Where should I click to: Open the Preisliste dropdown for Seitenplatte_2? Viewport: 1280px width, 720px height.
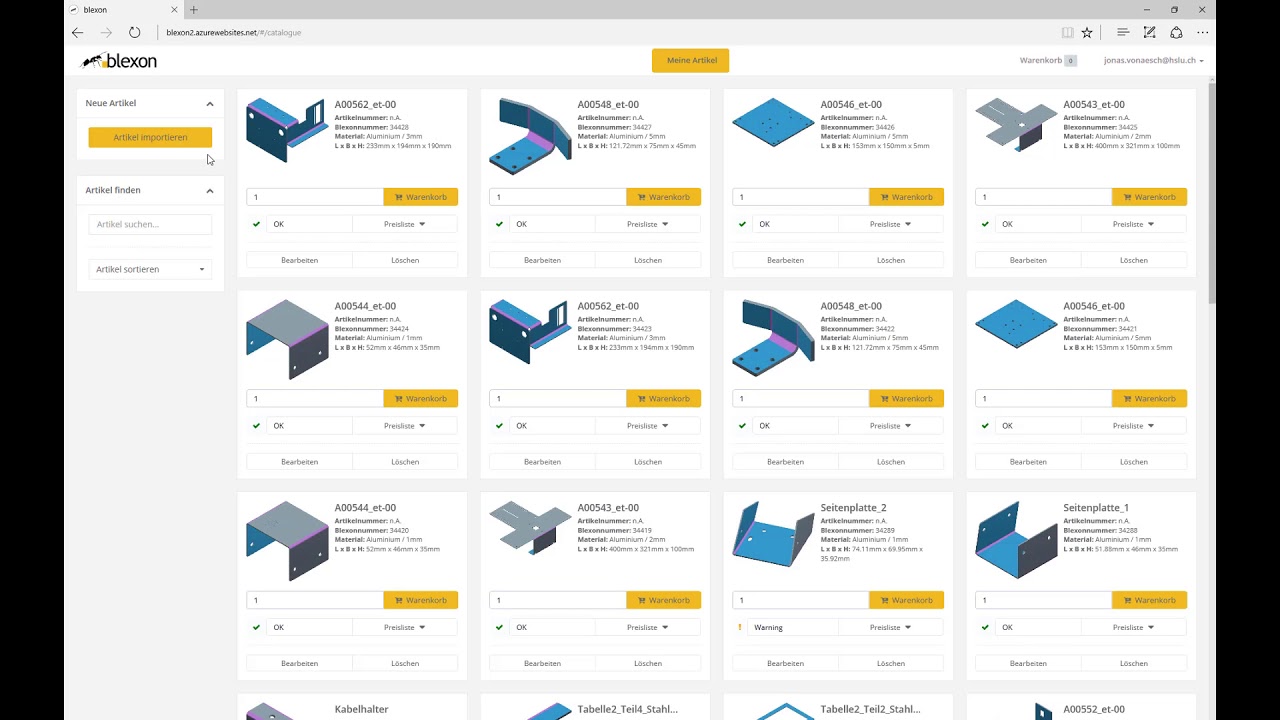(891, 628)
